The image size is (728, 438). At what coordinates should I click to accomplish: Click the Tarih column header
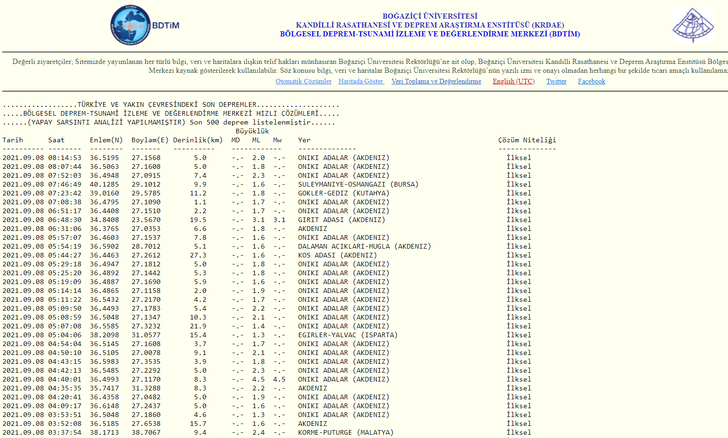13,140
